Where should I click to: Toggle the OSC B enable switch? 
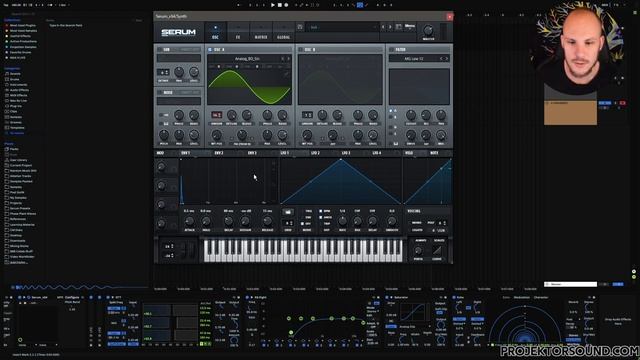click(301, 49)
